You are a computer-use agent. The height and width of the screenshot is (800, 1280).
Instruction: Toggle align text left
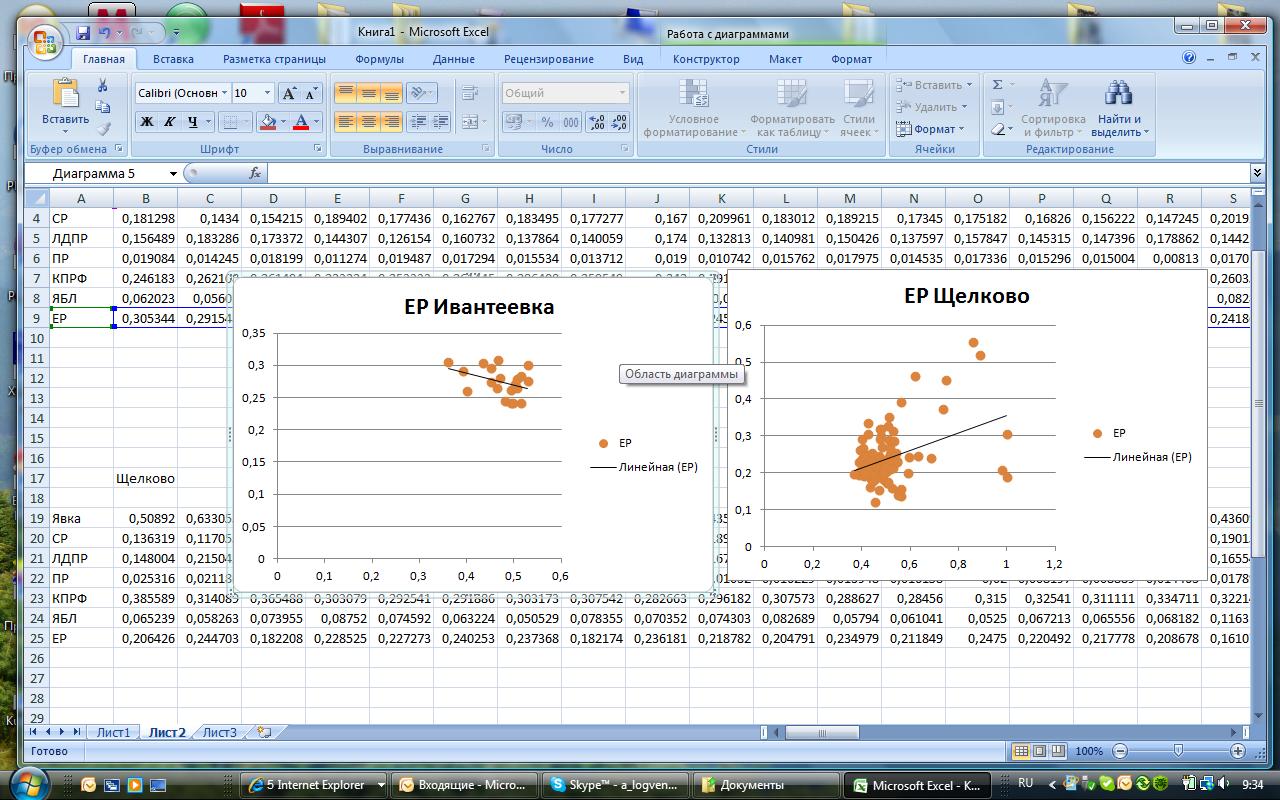pos(345,122)
